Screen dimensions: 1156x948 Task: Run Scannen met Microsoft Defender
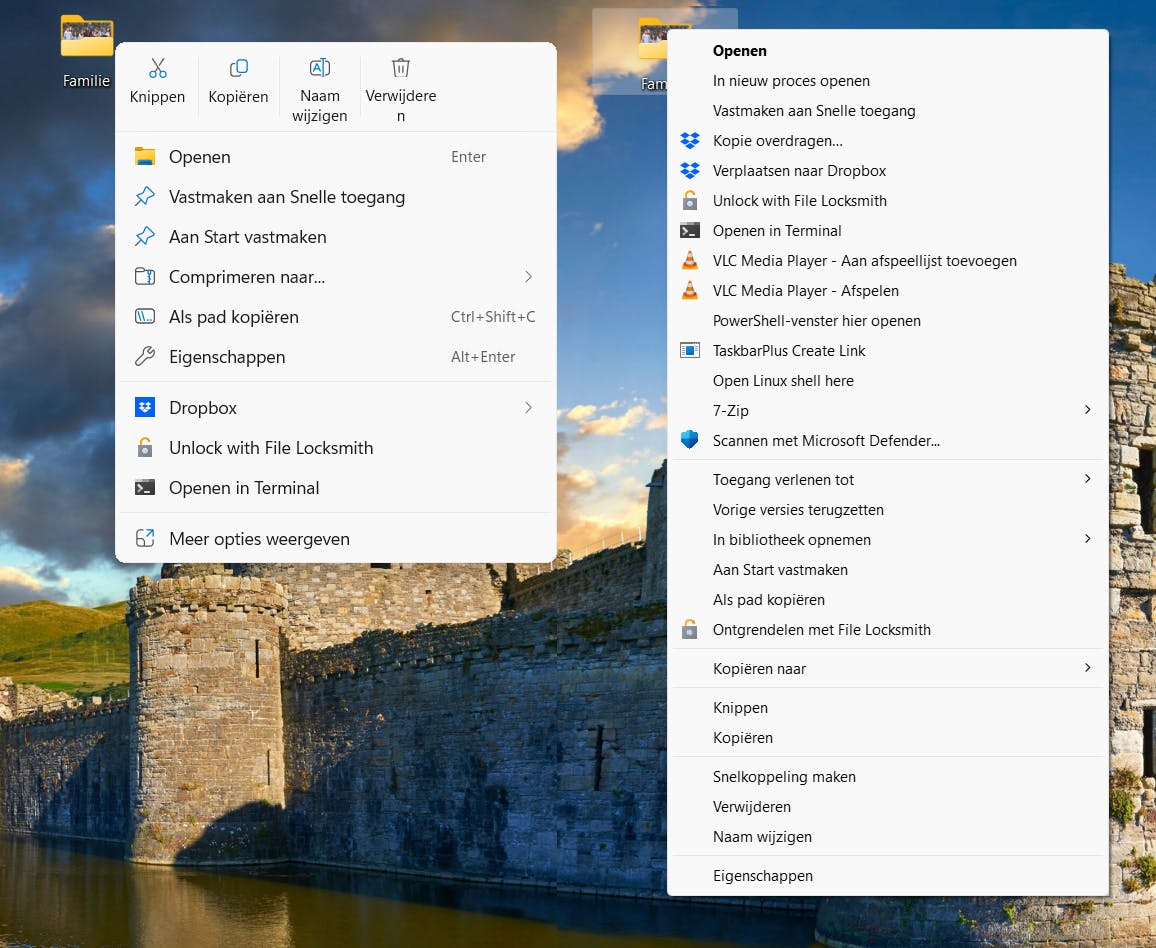pyautogui.click(x=825, y=440)
